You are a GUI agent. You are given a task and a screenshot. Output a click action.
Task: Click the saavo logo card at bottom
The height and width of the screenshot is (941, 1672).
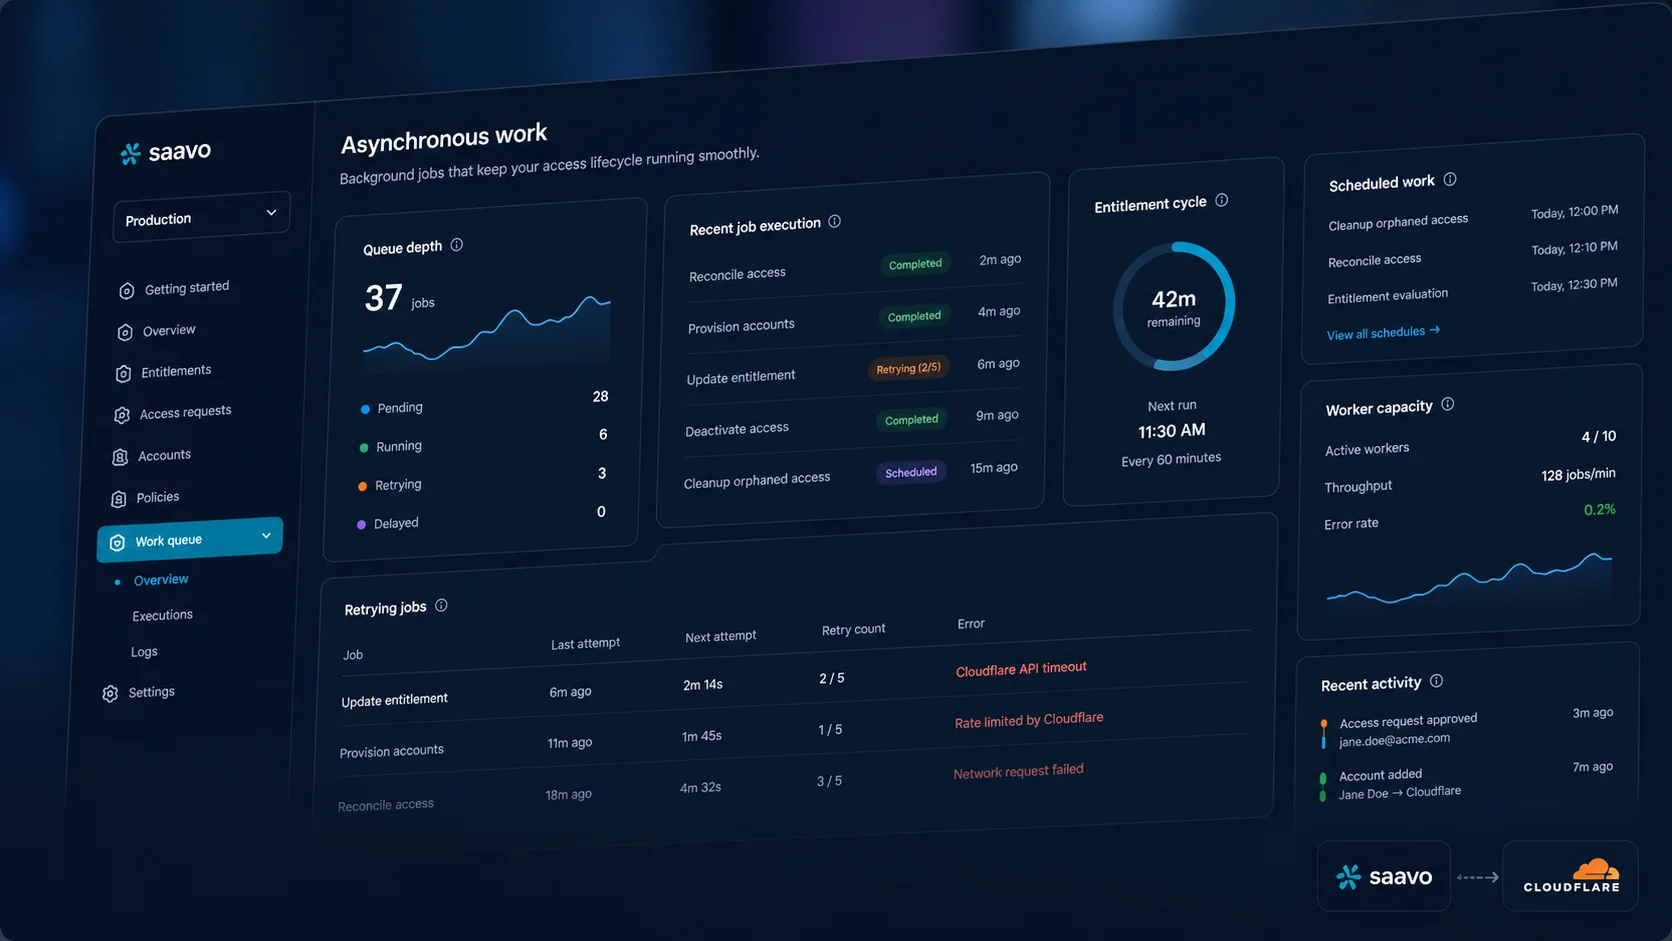pyautogui.click(x=1384, y=876)
